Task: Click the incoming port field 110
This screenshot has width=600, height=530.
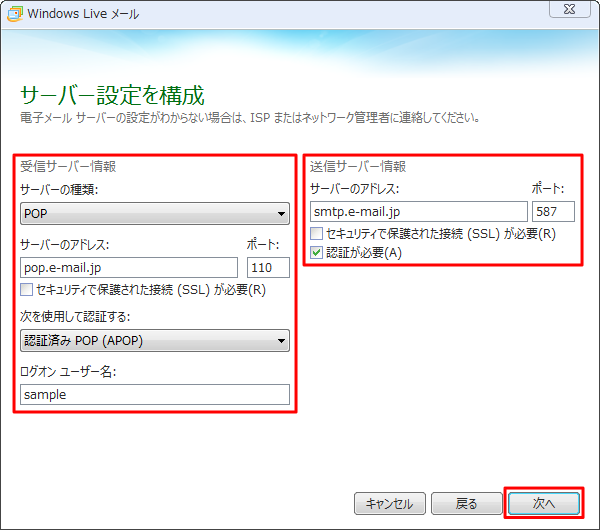Action: (268, 267)
